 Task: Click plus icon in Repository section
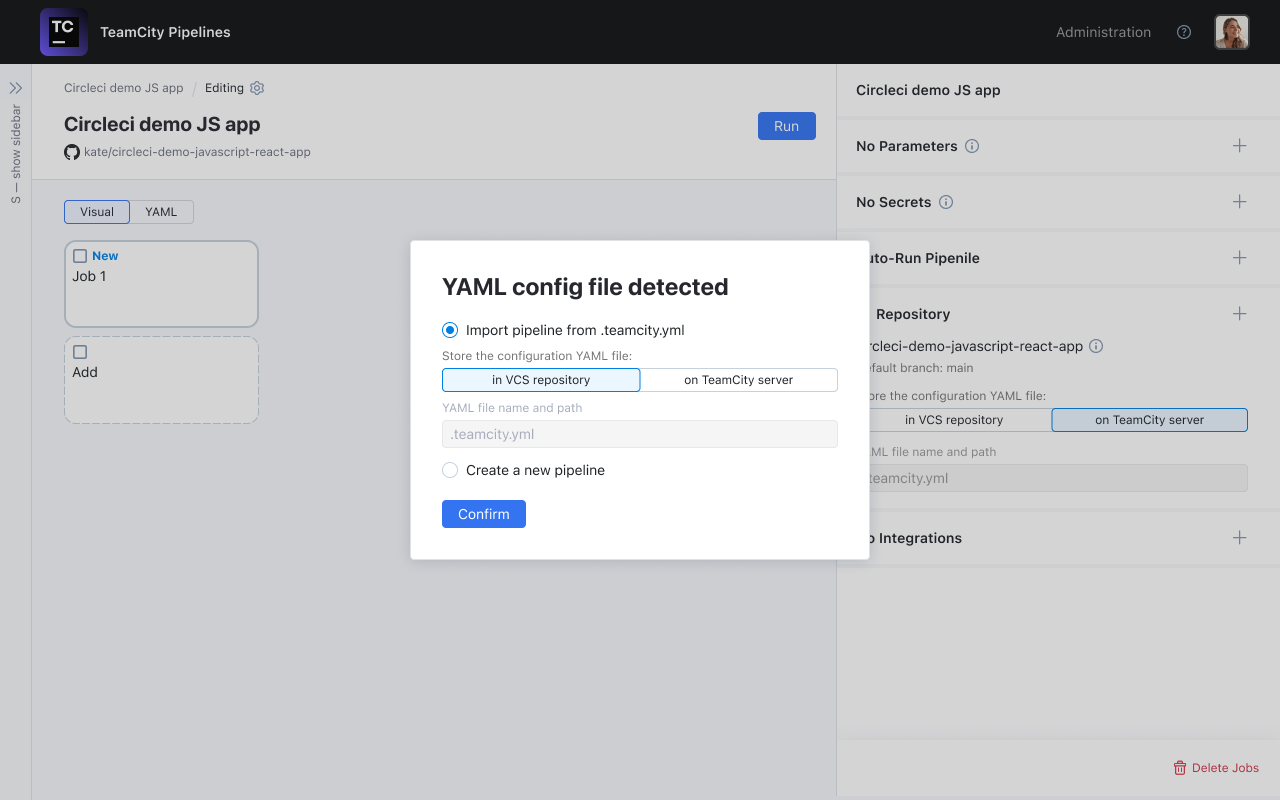[1240, 314]
